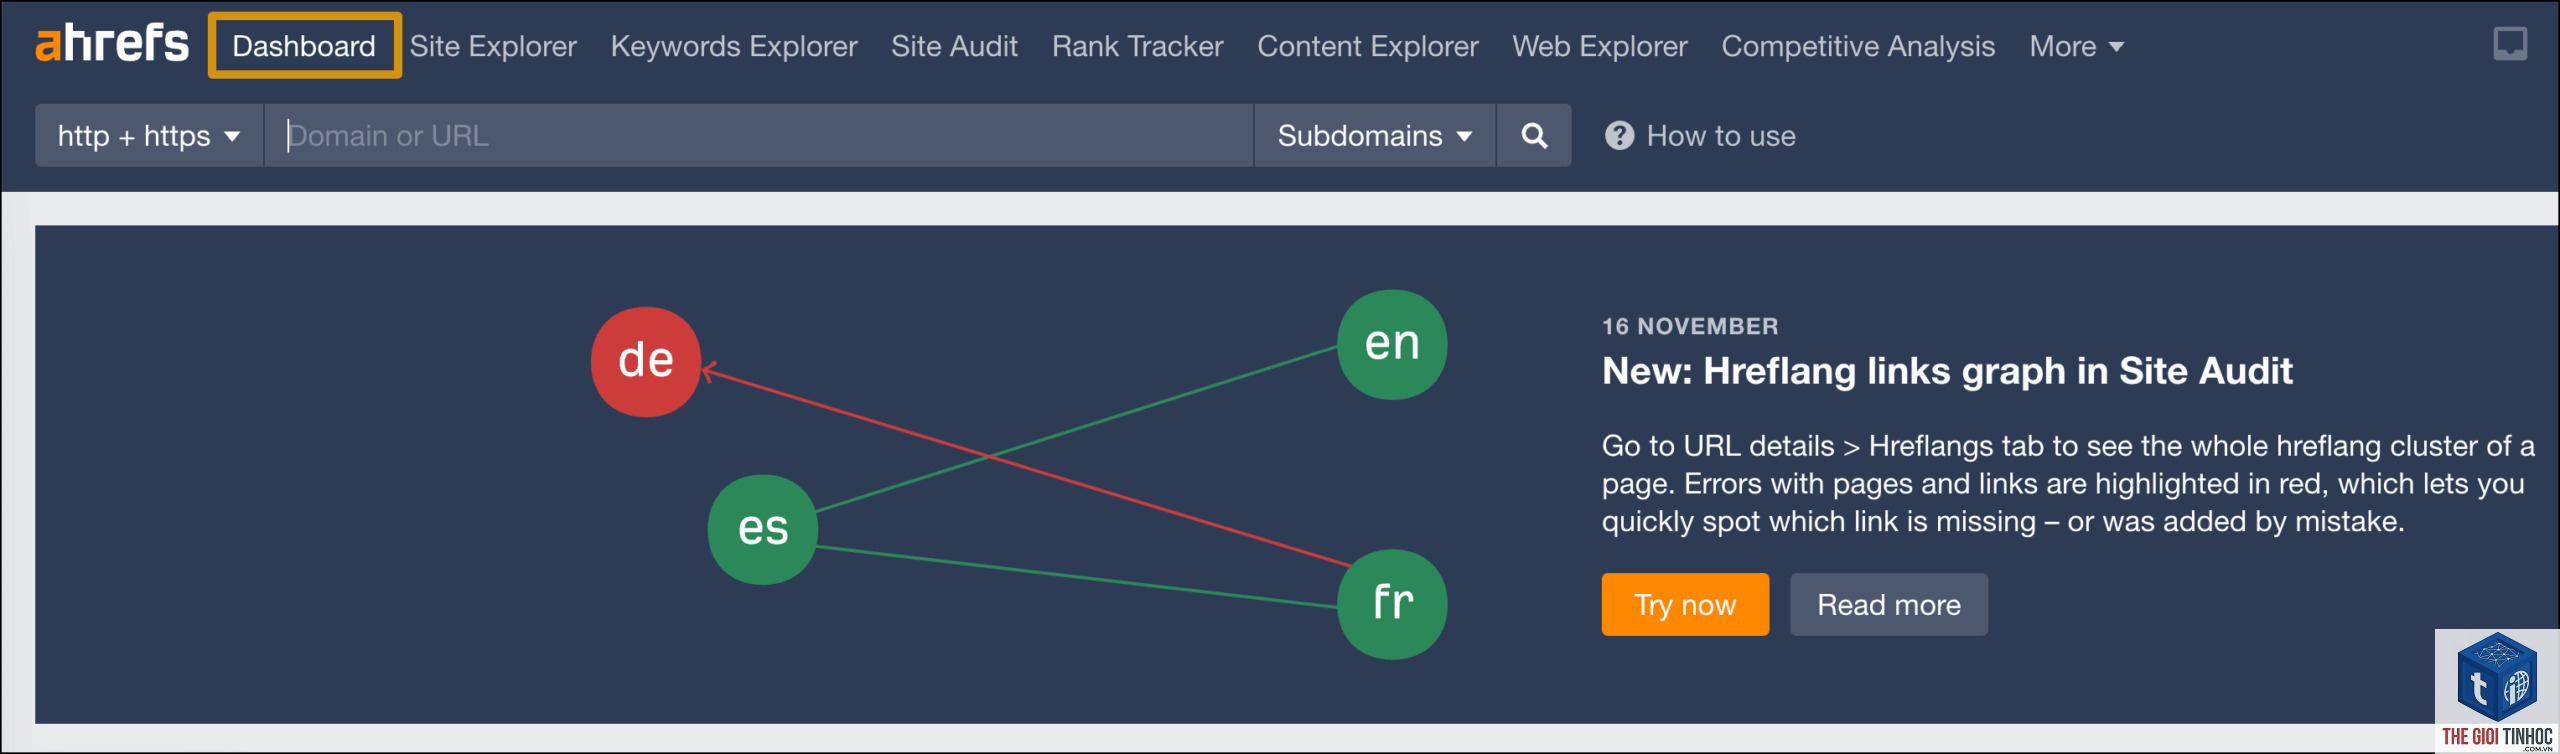This screenshot has height=754, width=2560.
Task: Click the Try now button
Action: [x=1685, y=604]
